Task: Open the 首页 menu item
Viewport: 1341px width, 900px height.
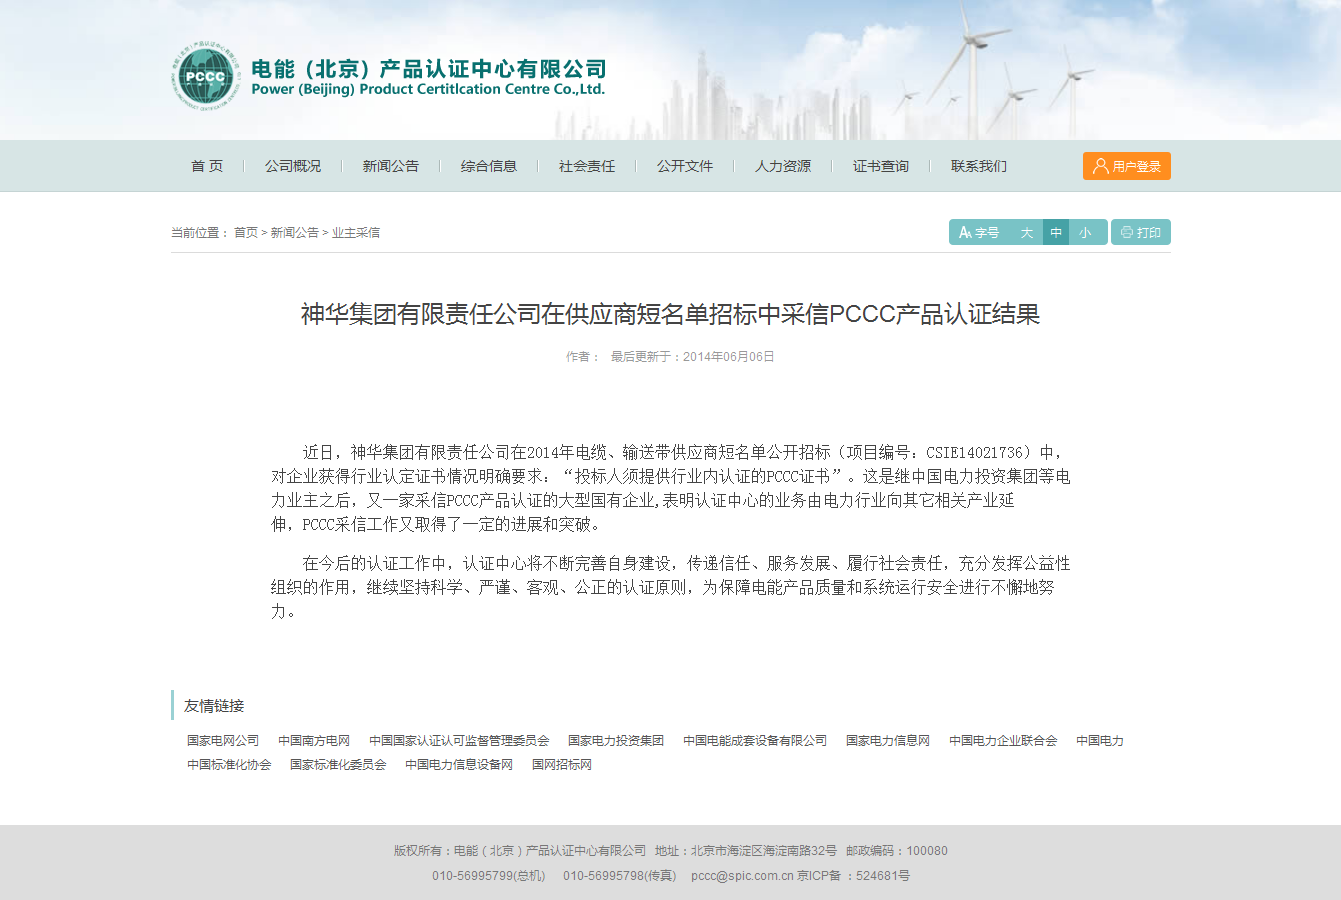Action: [207, 166]
